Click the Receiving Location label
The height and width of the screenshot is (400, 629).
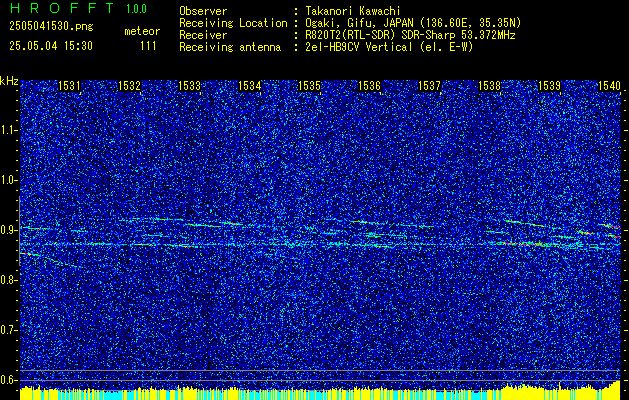coord(233,23)
